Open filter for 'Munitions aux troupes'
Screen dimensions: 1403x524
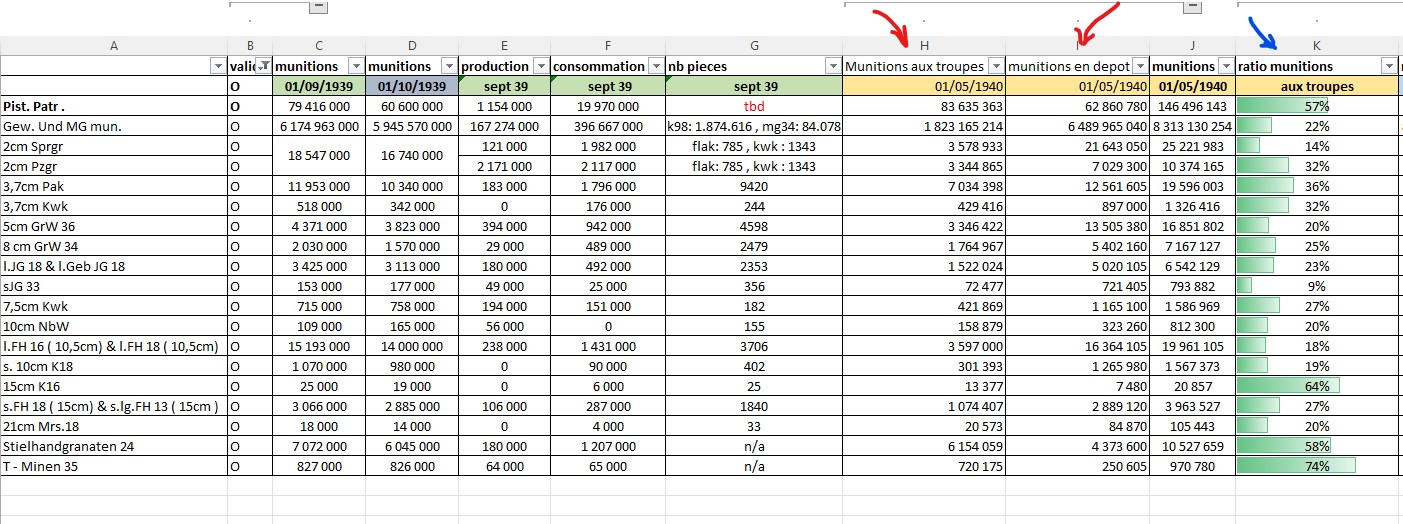coord(994,66)
